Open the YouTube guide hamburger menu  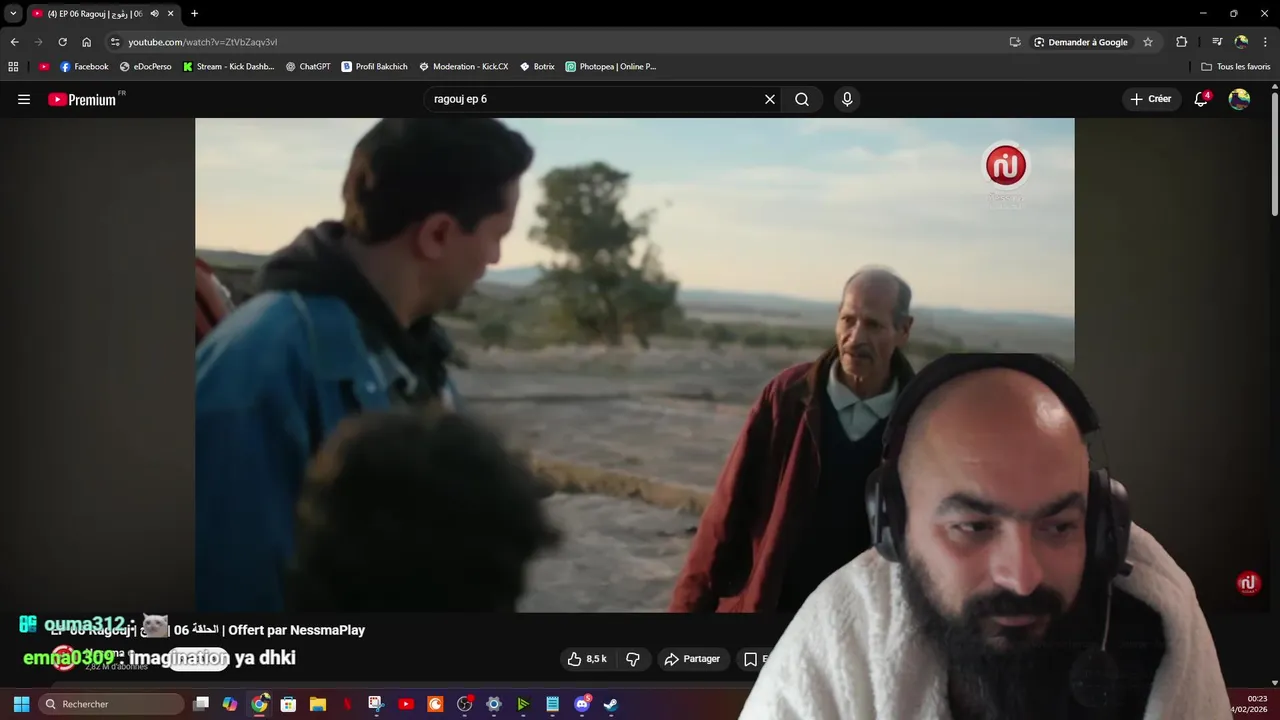coord(24,99)
